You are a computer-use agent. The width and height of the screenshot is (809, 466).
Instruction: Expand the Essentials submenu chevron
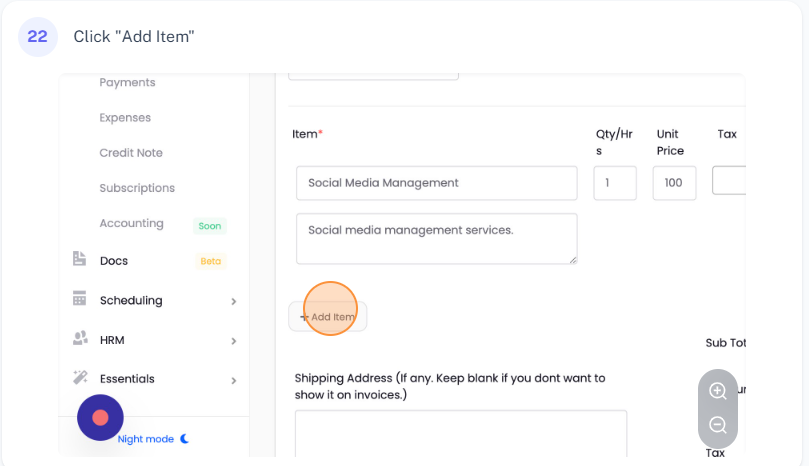click(x=233, y=380)
